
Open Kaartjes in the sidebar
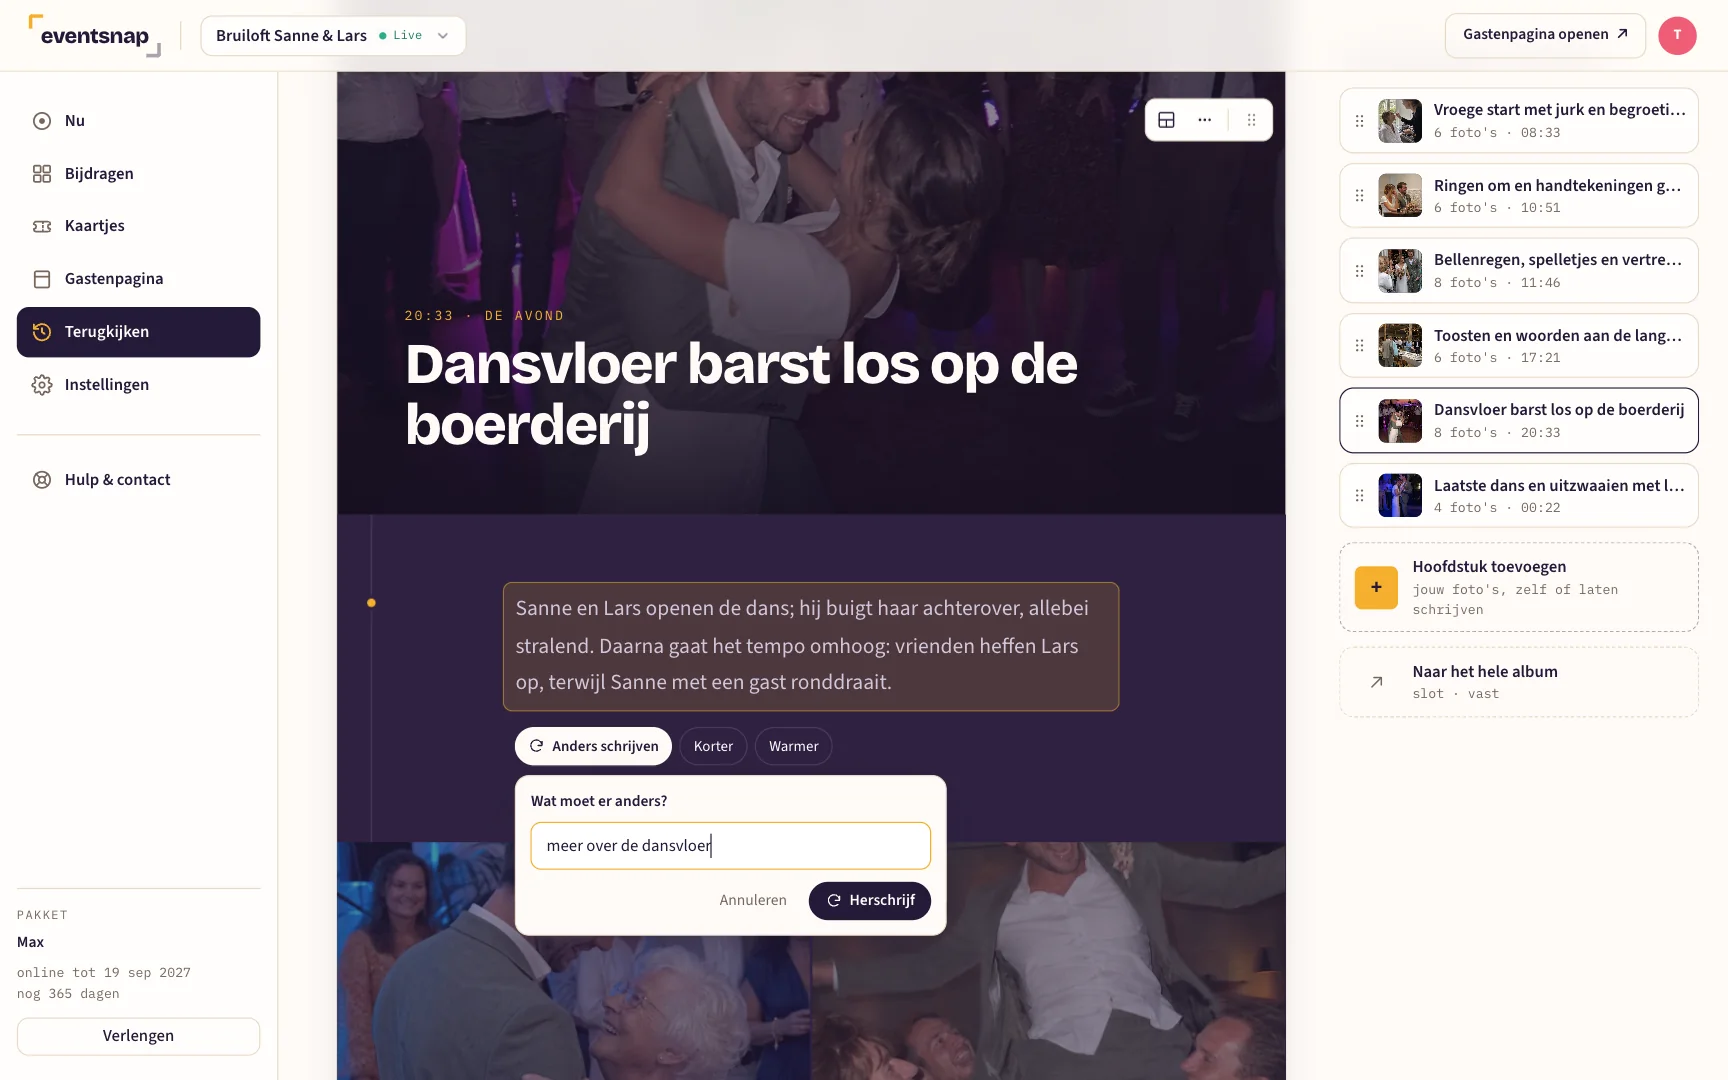[138, 226]
